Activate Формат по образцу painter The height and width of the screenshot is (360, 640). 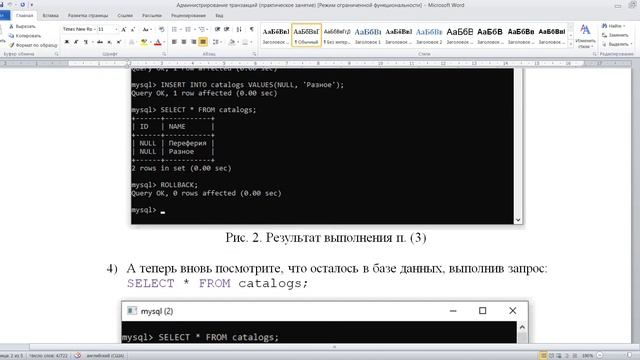tap(33, 45)
